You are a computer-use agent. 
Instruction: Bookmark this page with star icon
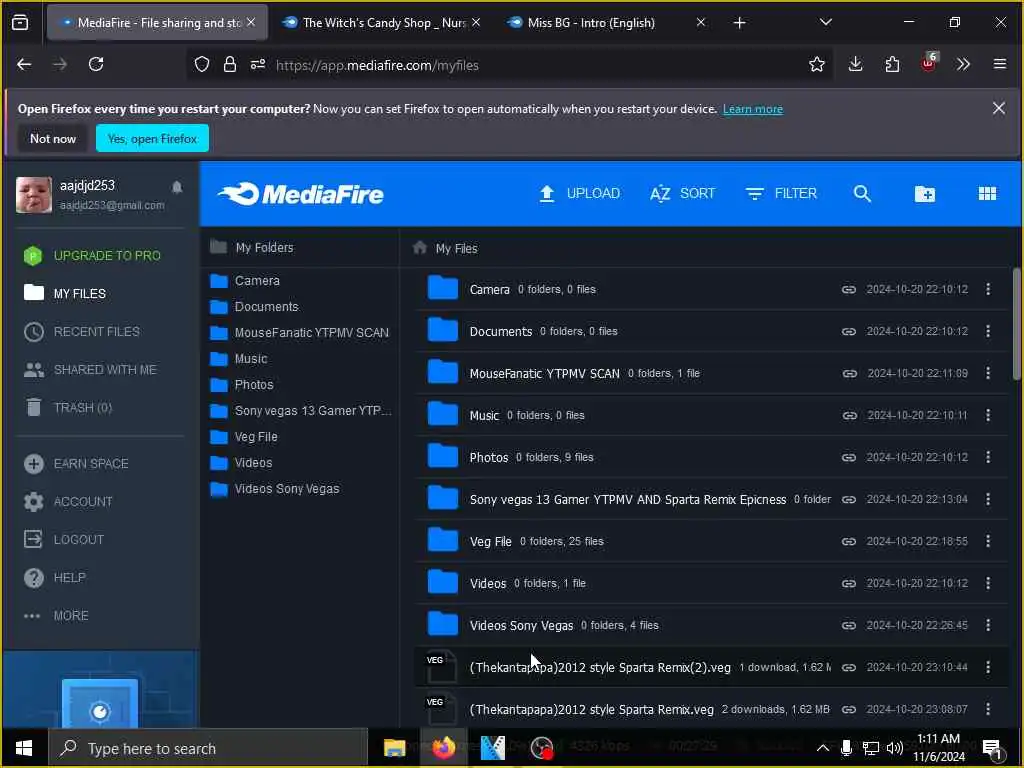click(x=816, y=64)
